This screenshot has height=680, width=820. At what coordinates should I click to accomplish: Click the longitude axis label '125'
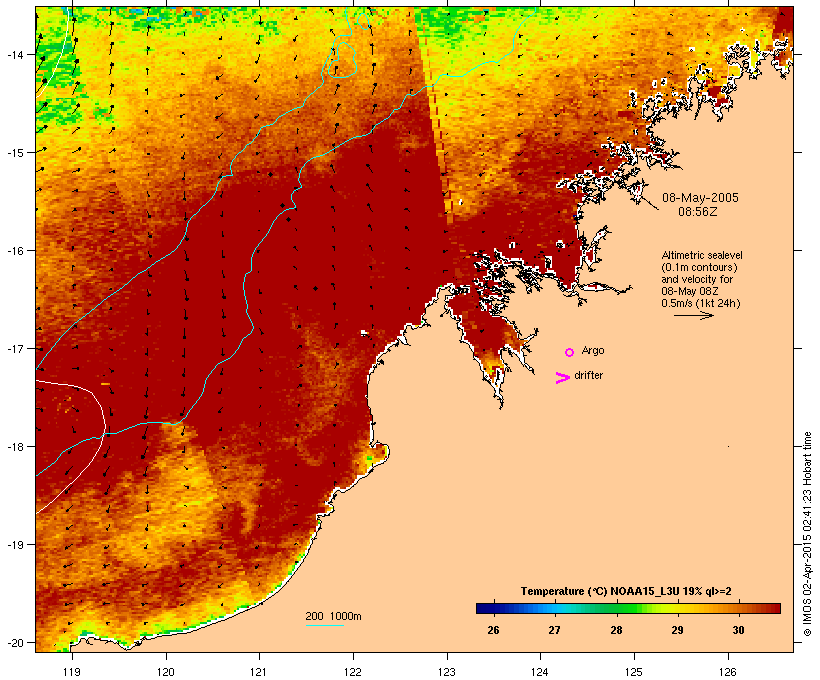pyautogui.click(x=634, y=672)
